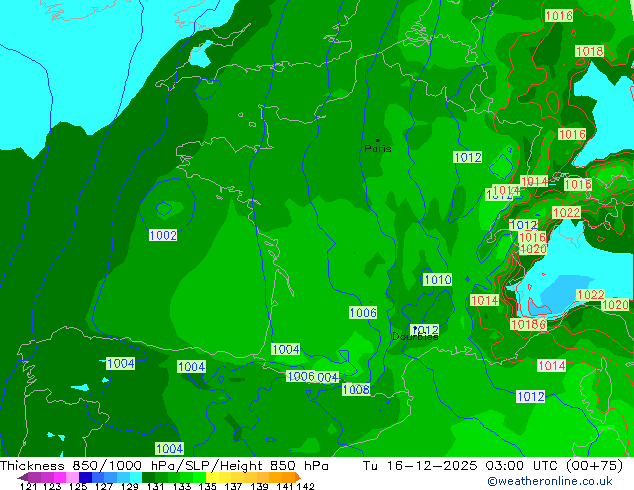Select the 1010 isobar label
The width and height of the screenshot is (634, 490).
pyautogui.click(x=437, y=279)
